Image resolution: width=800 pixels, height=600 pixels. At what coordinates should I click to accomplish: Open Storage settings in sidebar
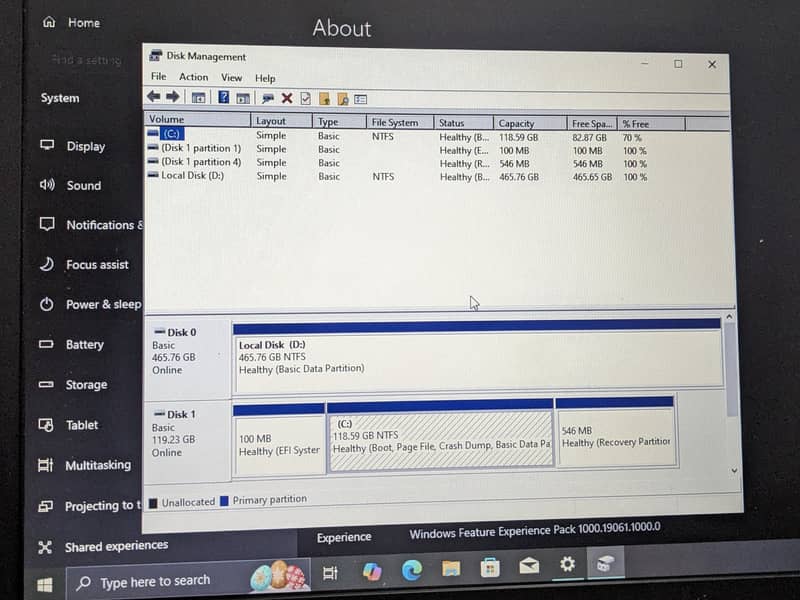pos(73,384)
